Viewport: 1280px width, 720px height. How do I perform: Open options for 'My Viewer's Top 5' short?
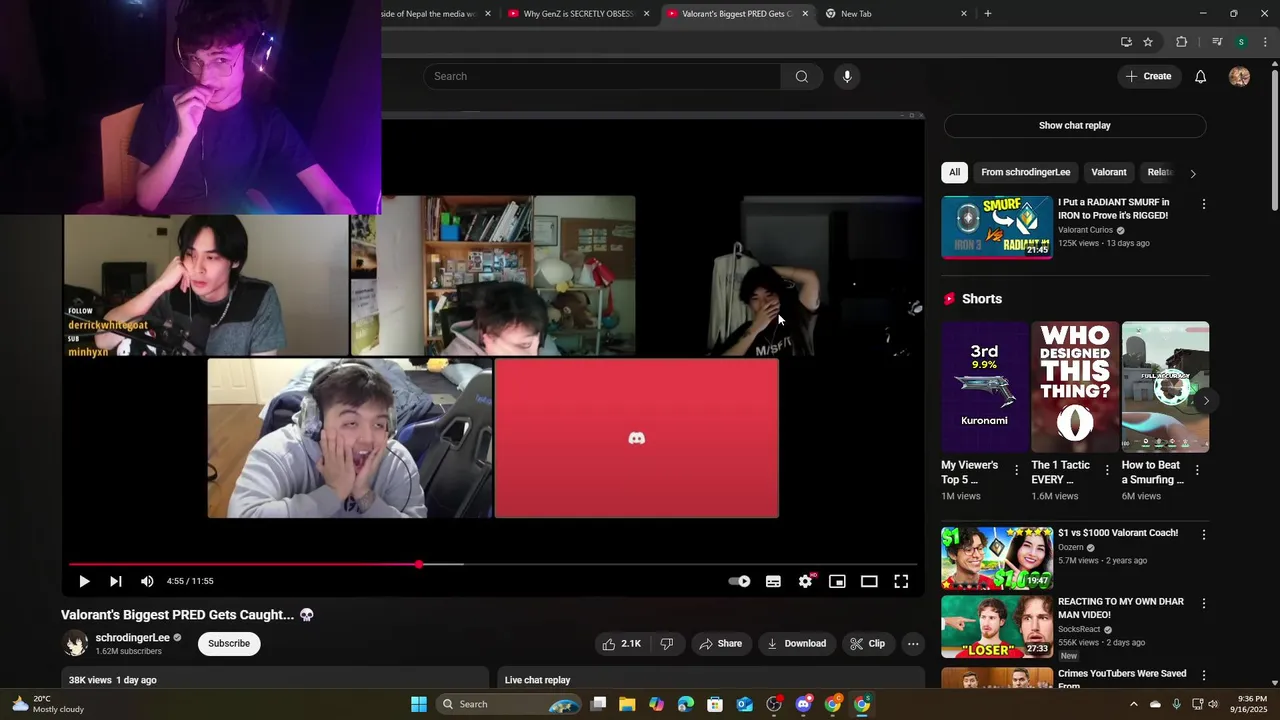pyautogui.click(x=1017, y=469)
